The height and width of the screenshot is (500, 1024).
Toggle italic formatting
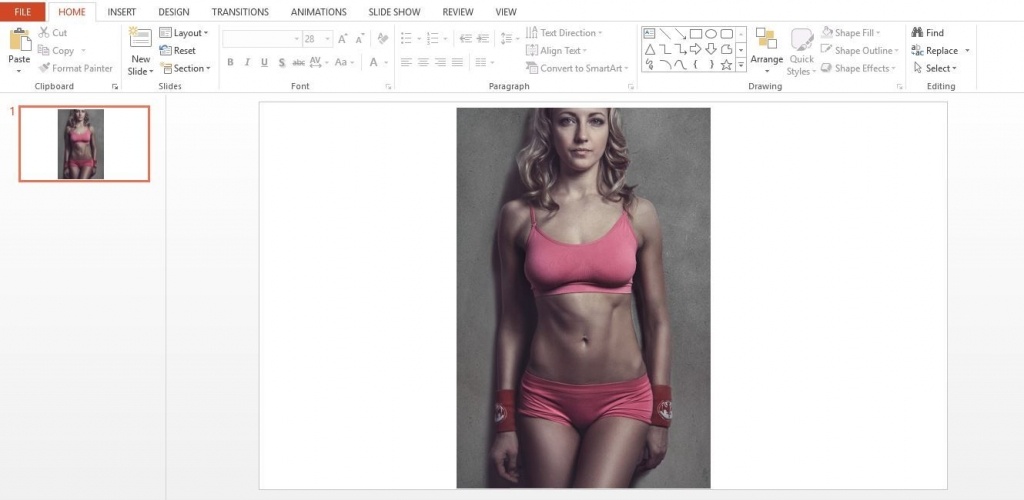coord(248,63)
